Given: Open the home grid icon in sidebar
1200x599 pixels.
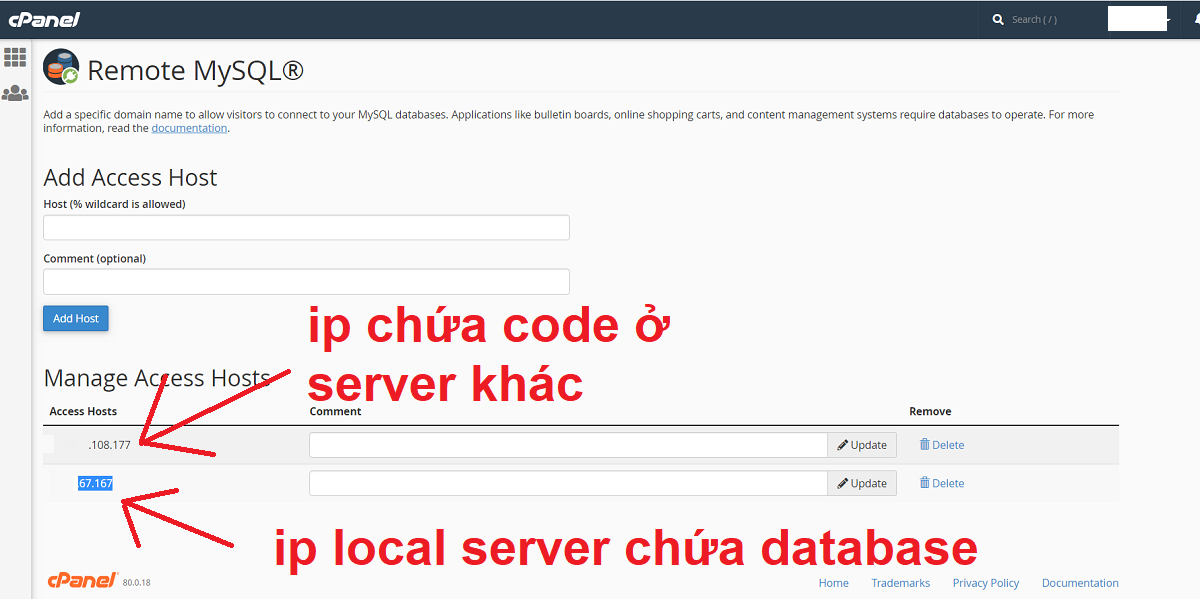Looking at the screenshot, I should point(15,57).
